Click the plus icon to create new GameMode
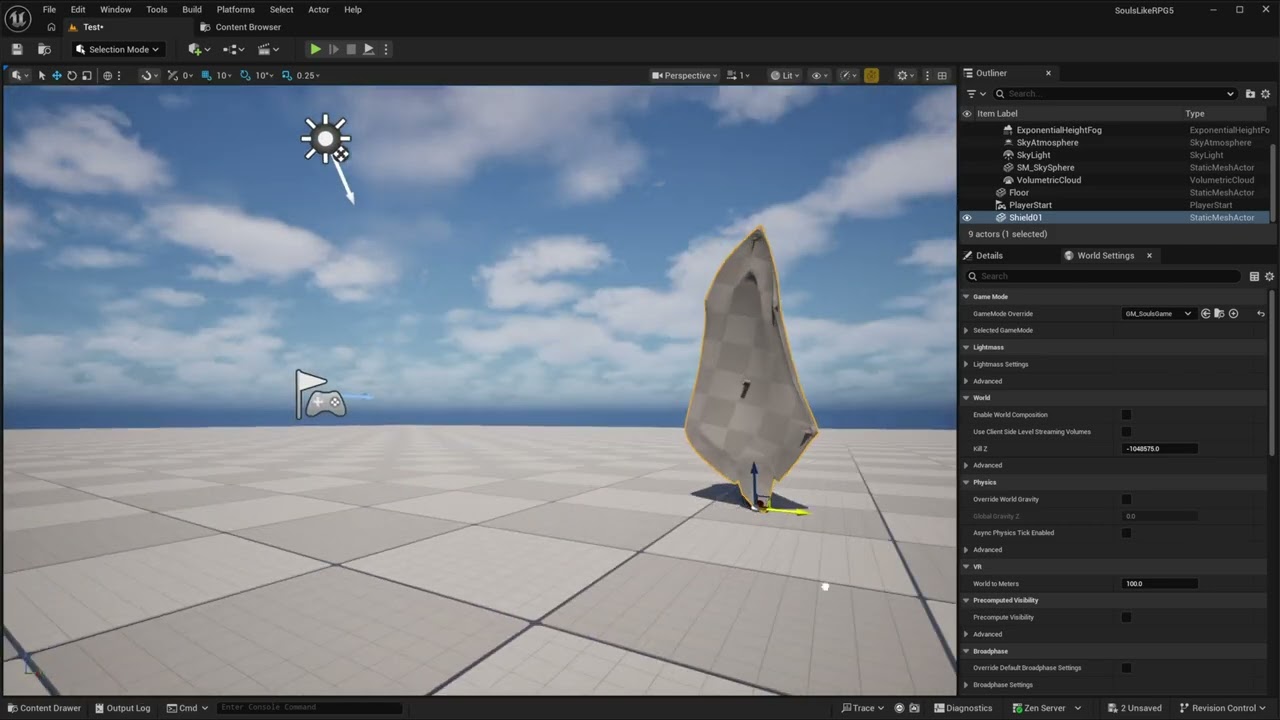 click(1233, 314)
